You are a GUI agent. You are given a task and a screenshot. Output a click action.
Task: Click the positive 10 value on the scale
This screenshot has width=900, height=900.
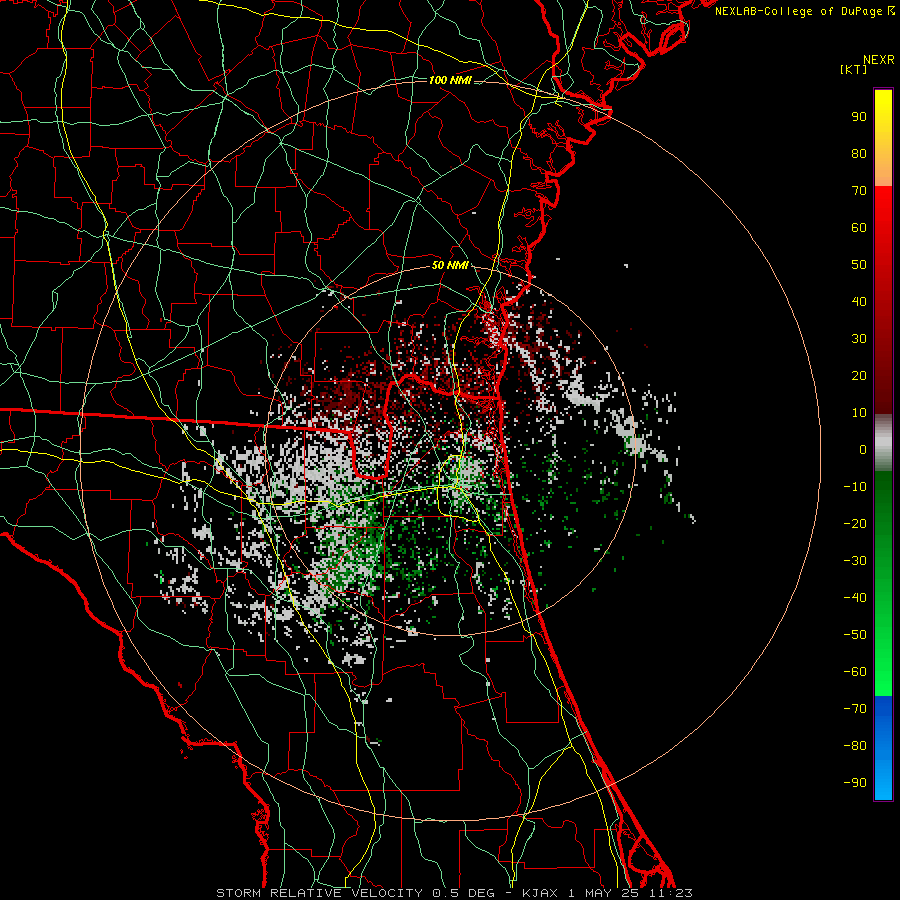[x=859, y=413]
